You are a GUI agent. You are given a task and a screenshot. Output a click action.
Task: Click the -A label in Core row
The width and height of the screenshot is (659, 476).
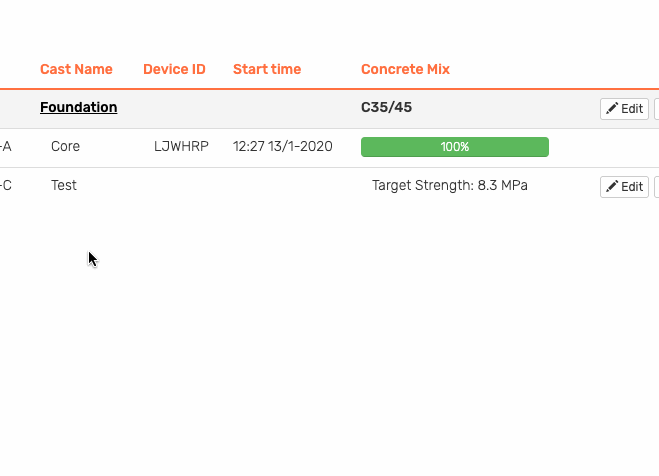(x=5, y=146)
